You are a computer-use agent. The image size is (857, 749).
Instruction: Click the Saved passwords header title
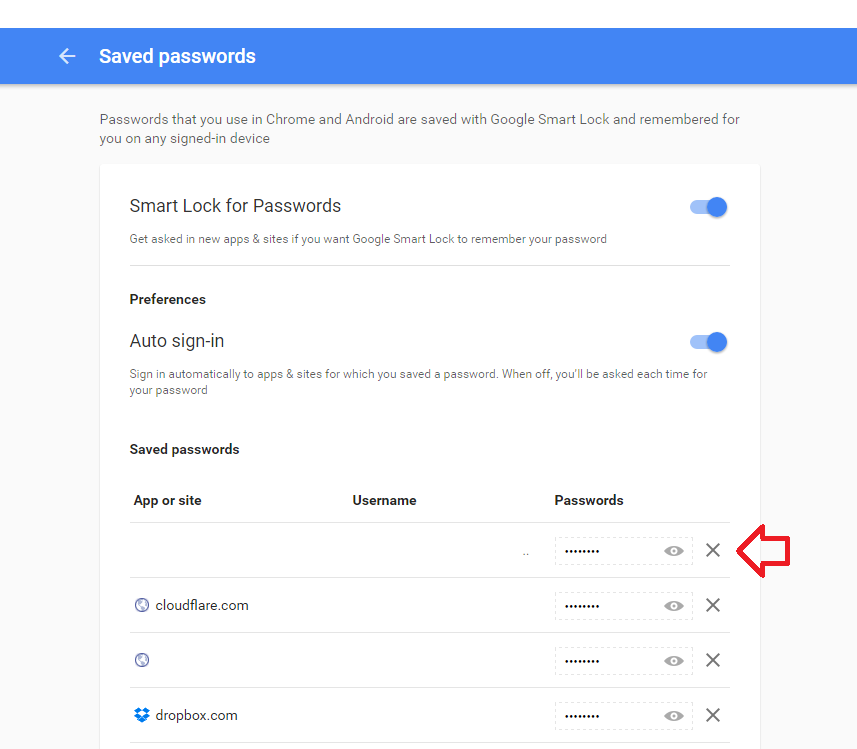tap(177, 56)
